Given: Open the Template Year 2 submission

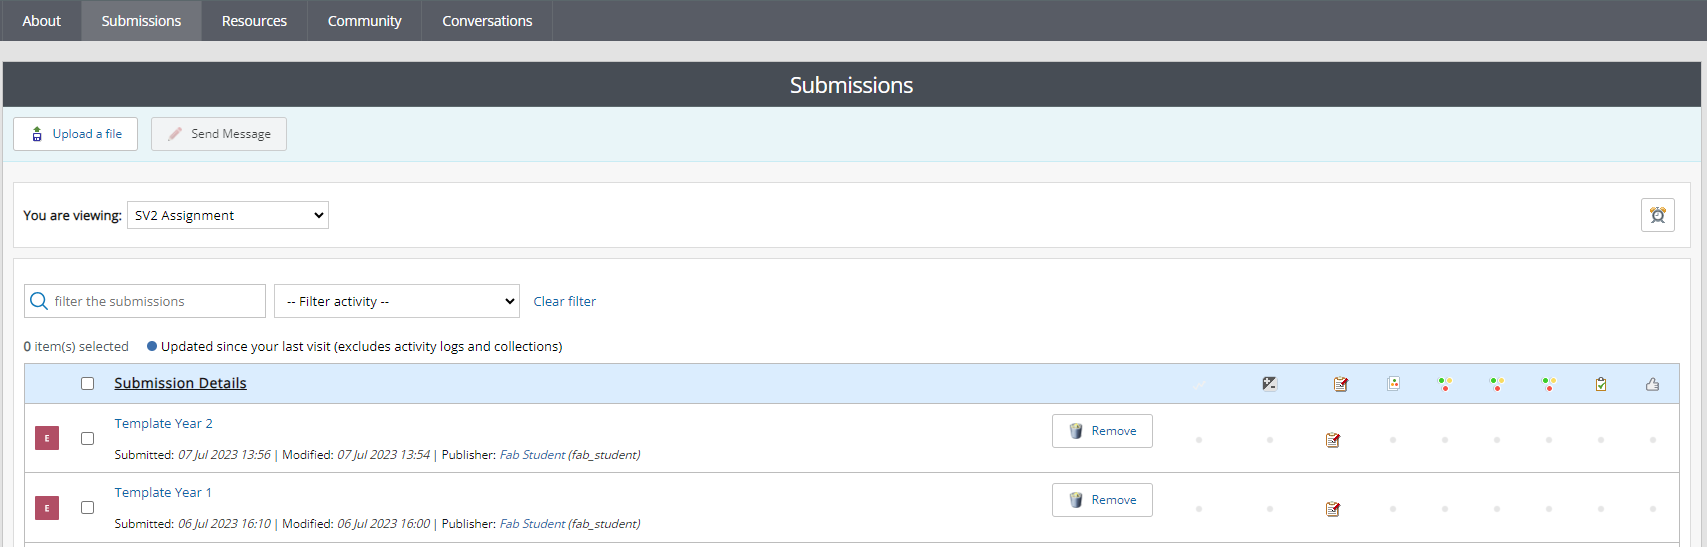Looking at the screenshot, I should 163,423.
